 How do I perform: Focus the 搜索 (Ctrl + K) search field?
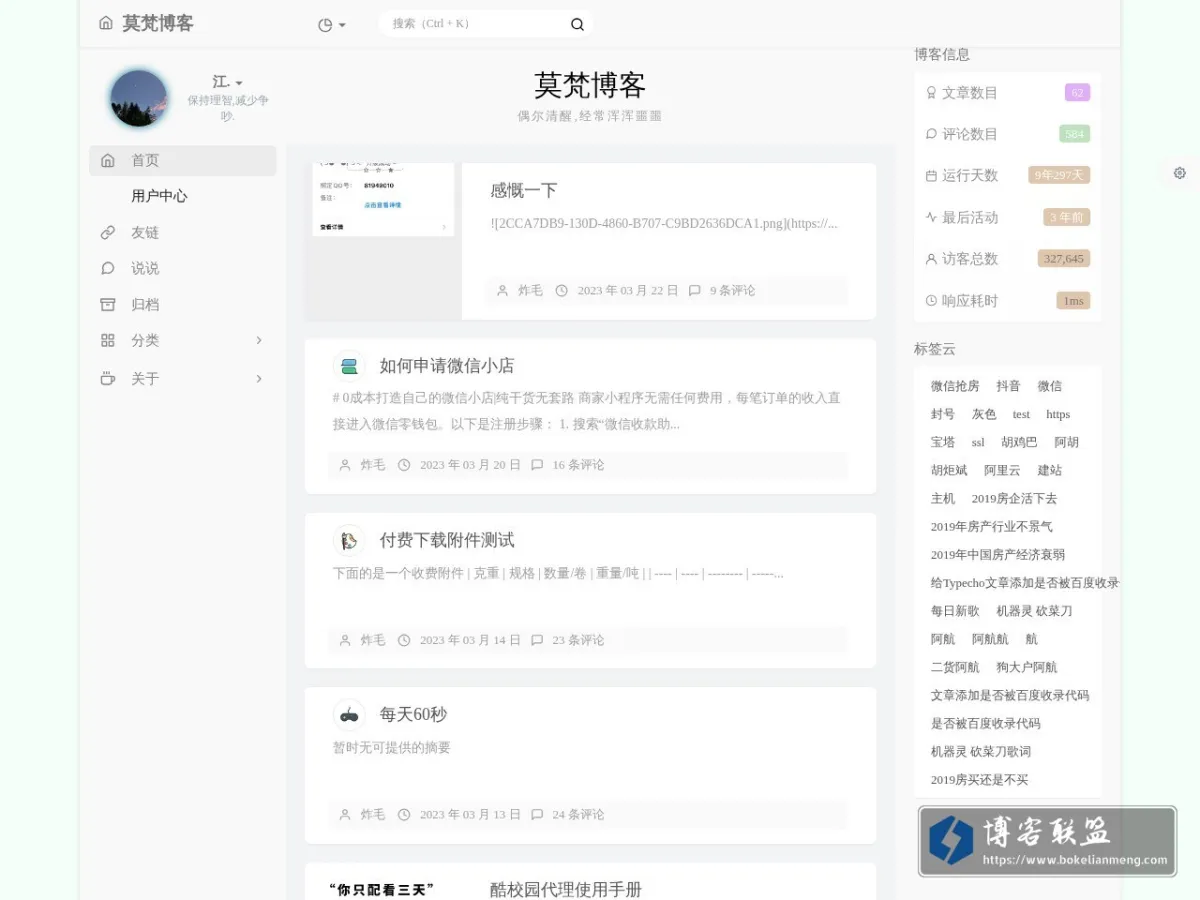coord(475,24)
